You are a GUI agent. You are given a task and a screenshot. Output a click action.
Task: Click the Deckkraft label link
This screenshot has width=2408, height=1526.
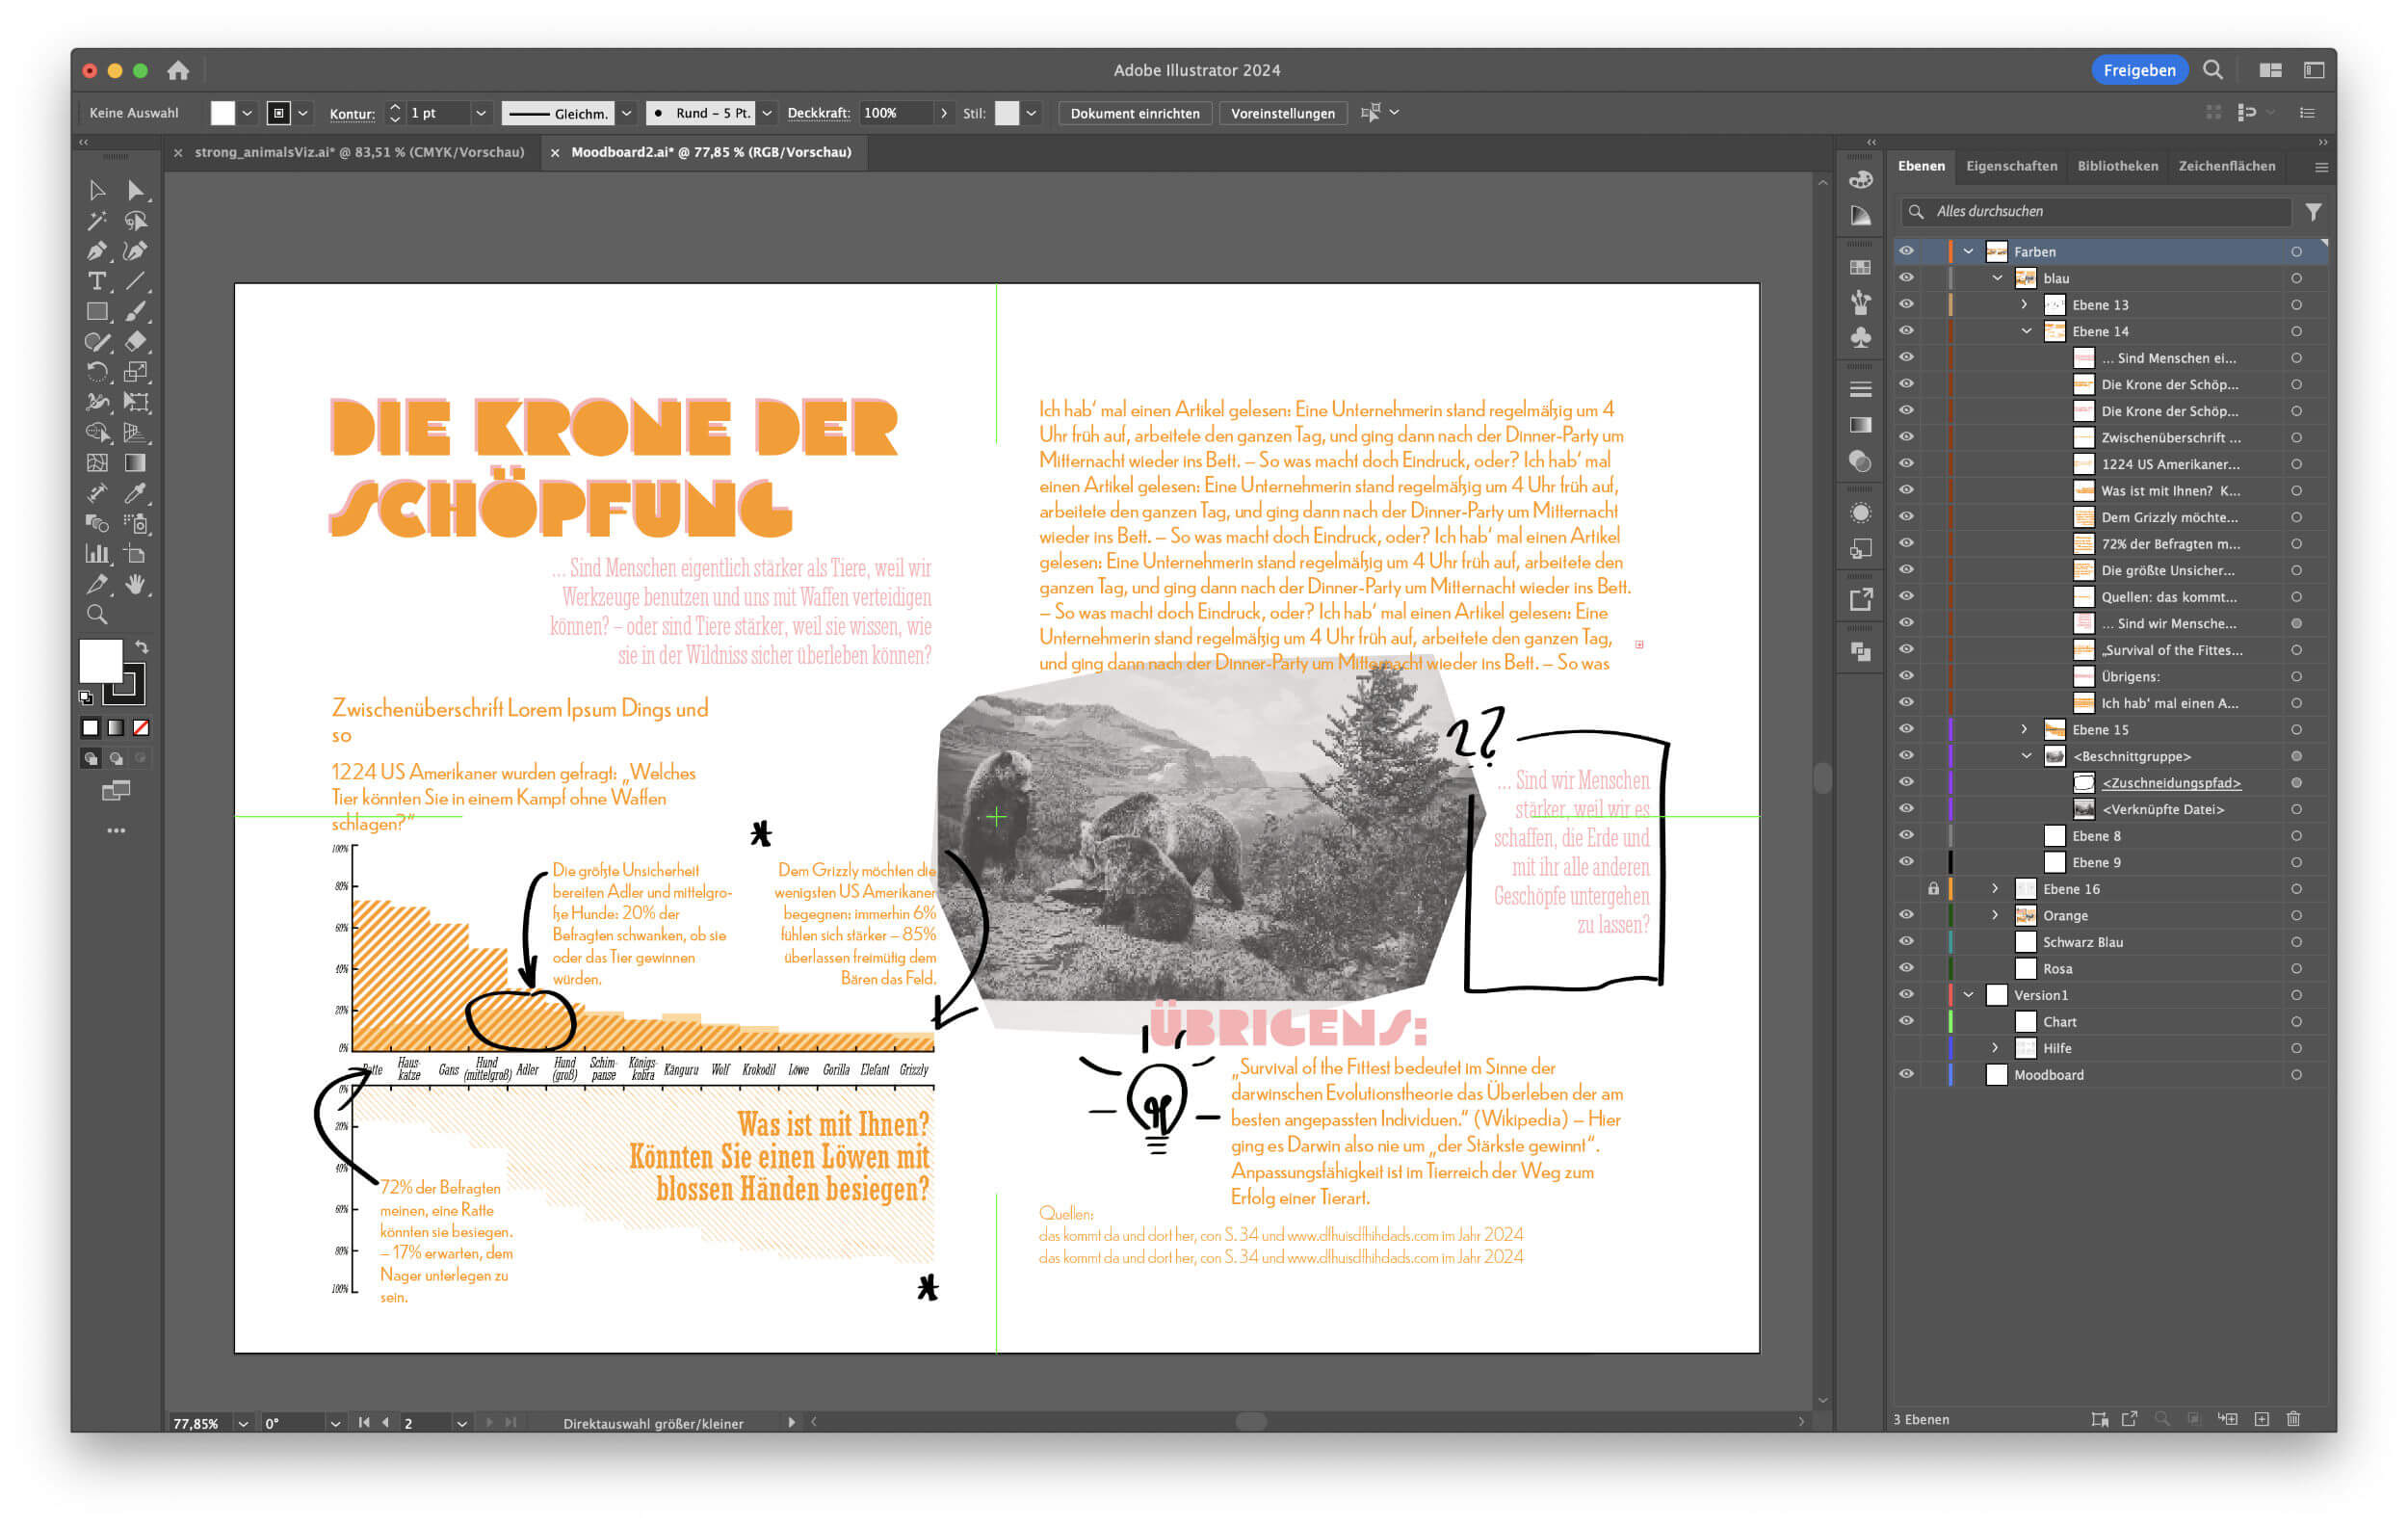coord(818,113)
